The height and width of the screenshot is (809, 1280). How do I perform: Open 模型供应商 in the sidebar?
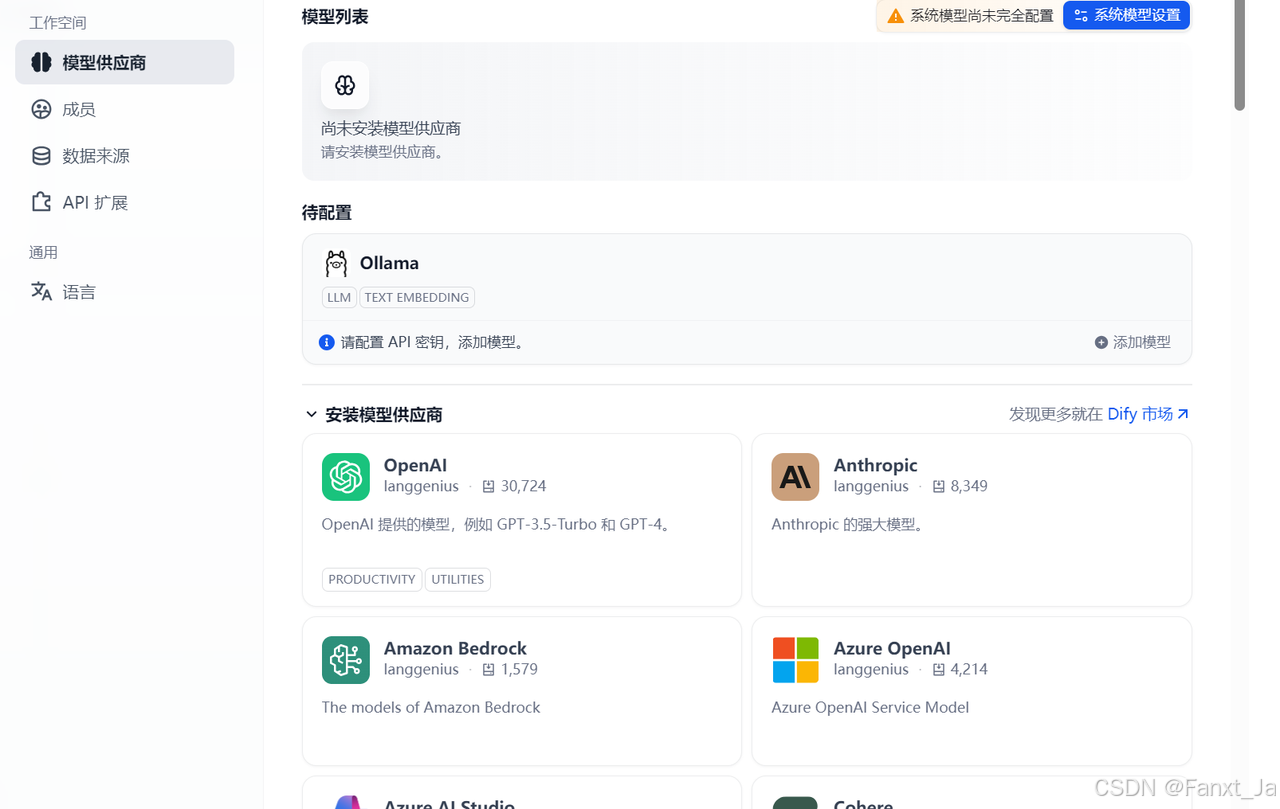pos(125,62)
